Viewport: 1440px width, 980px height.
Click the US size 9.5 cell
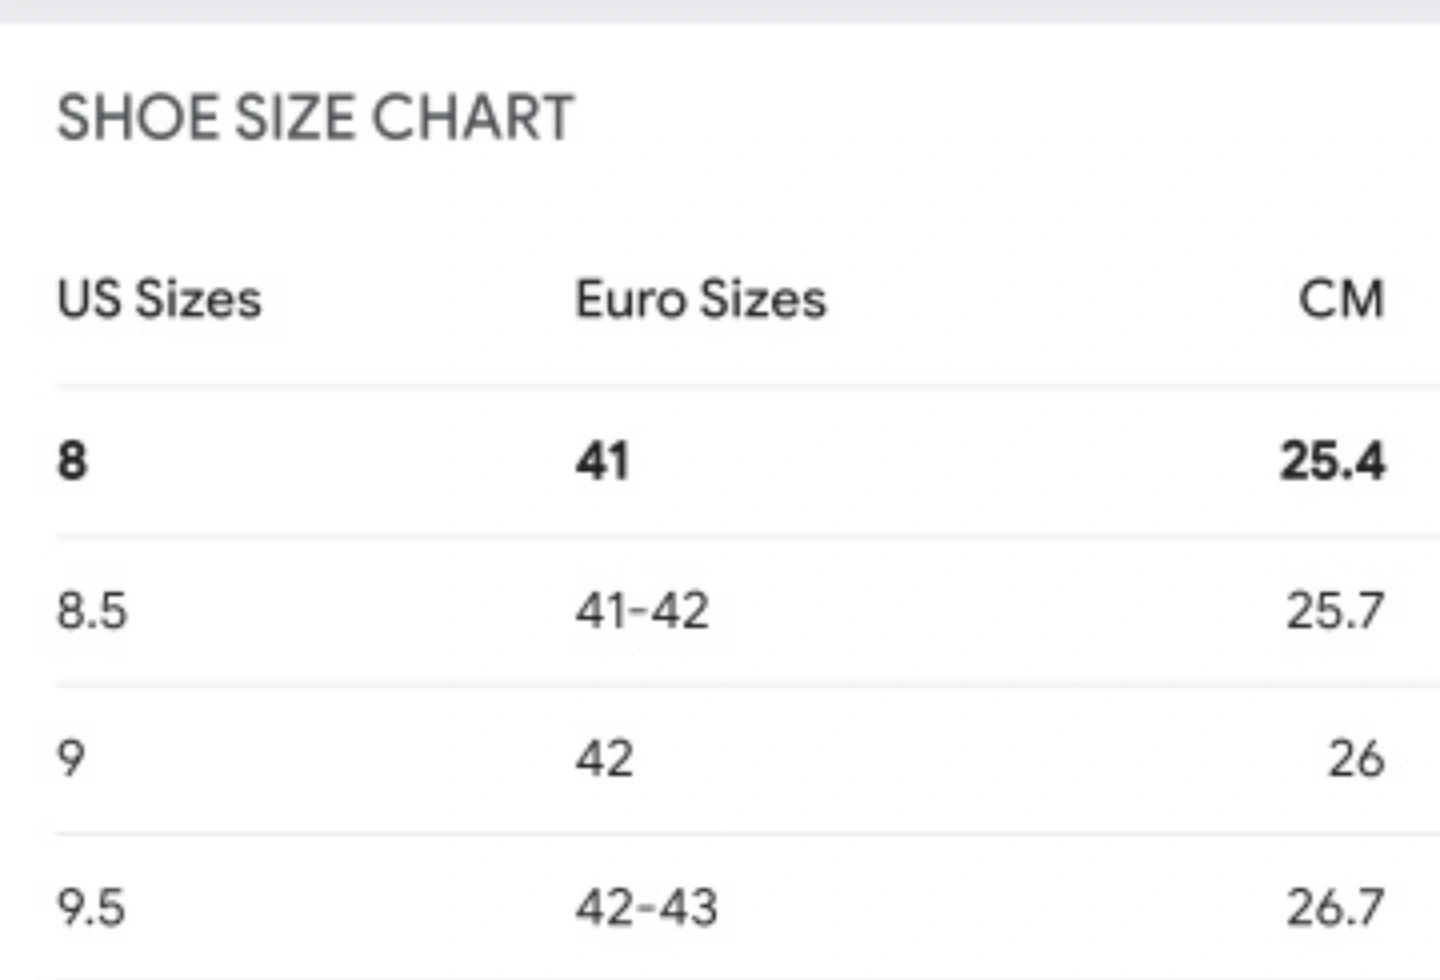point(91,908)
